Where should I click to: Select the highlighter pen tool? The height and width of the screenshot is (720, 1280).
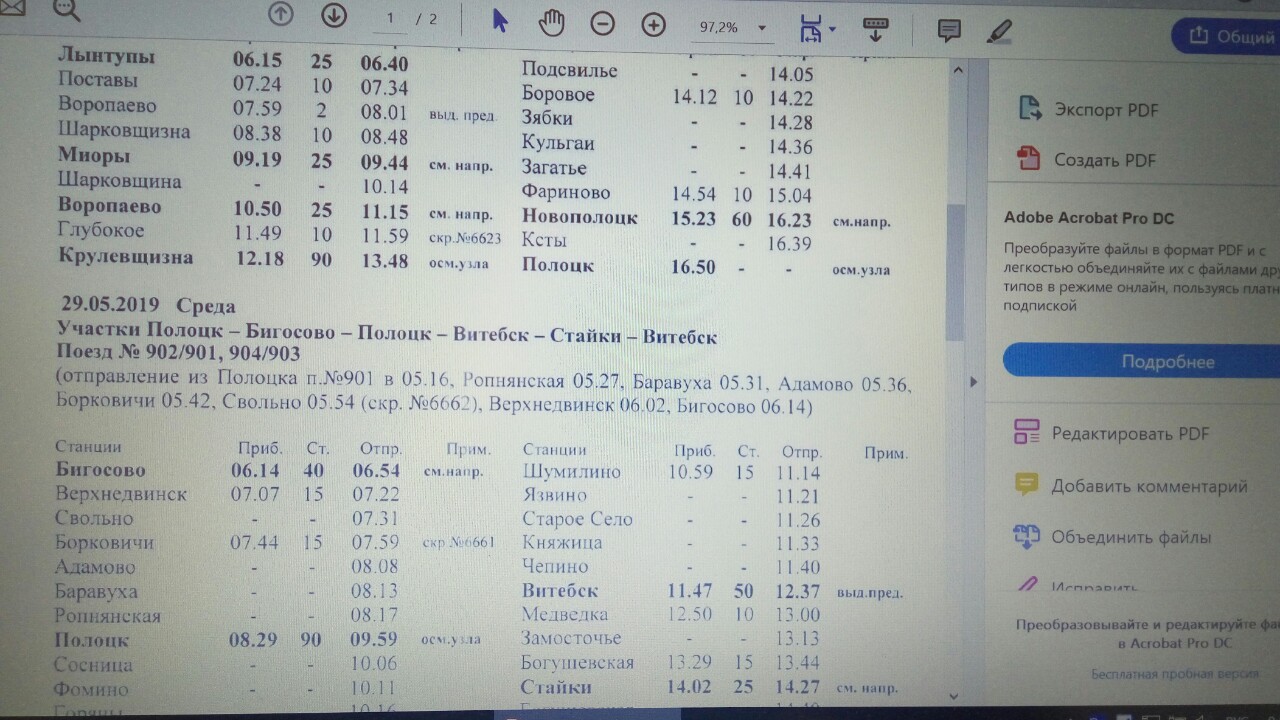click(x=999, y=32)
